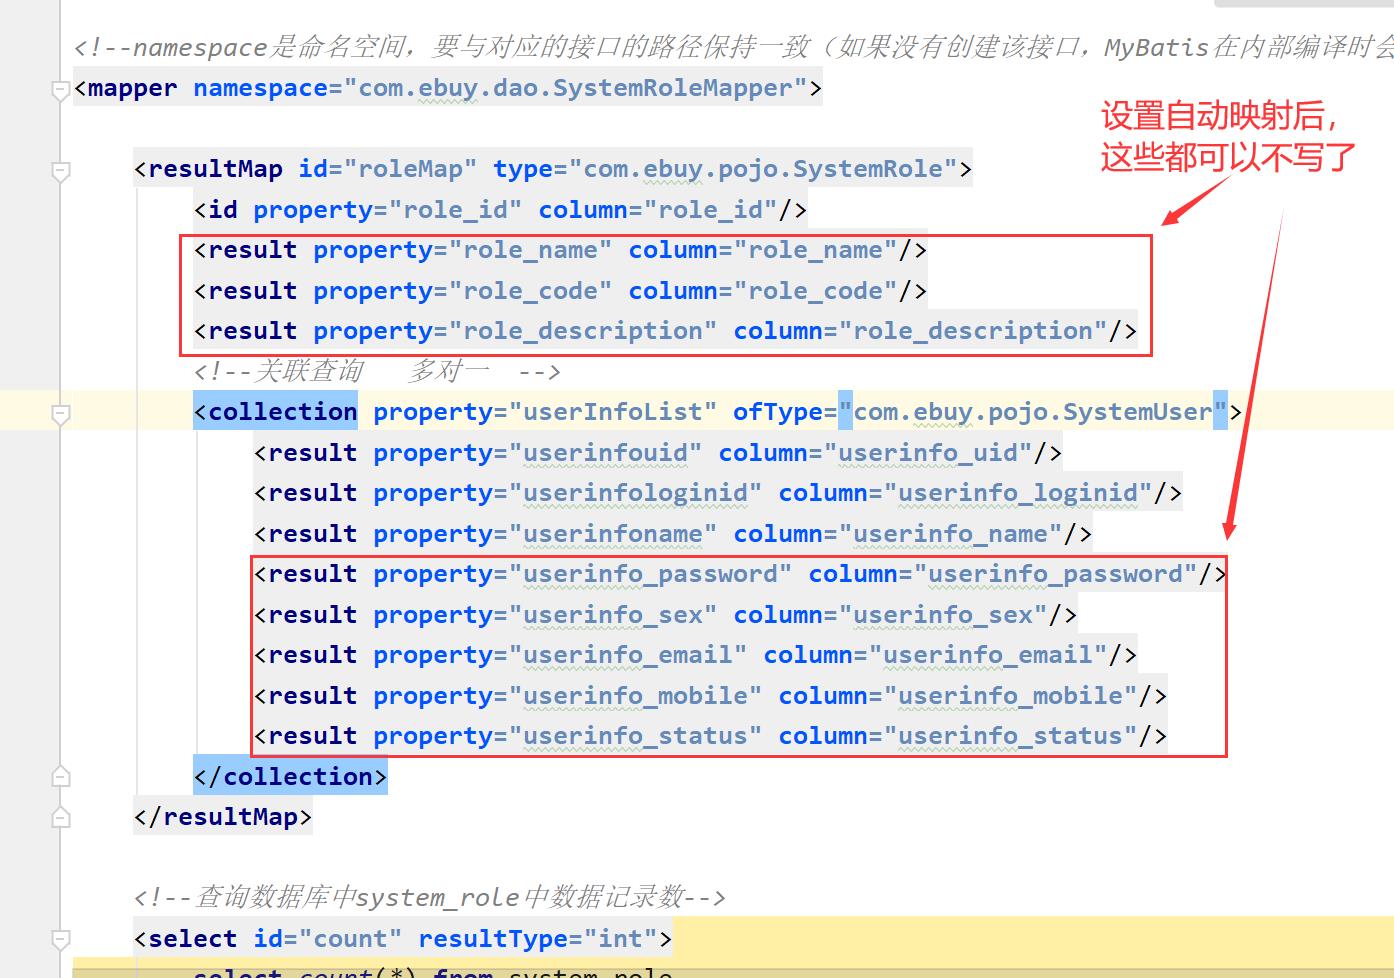
Task: Click the comment about system_role record count
Action: point(430,897)
